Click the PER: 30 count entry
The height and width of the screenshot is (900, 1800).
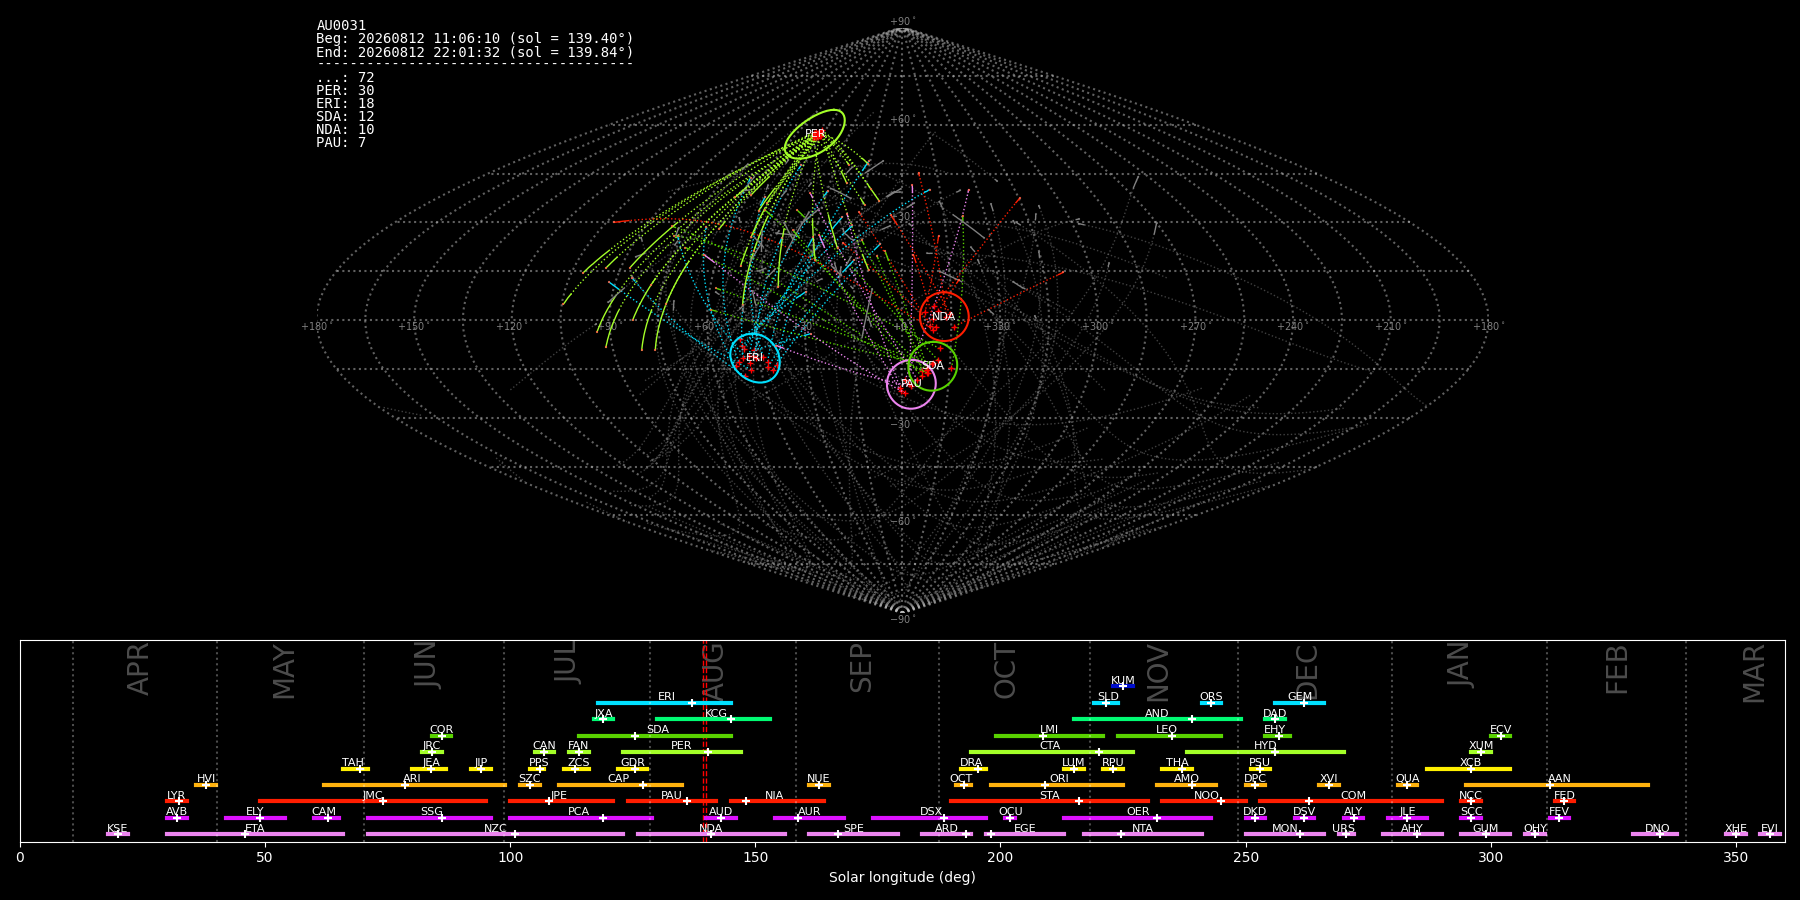[345, 91]
